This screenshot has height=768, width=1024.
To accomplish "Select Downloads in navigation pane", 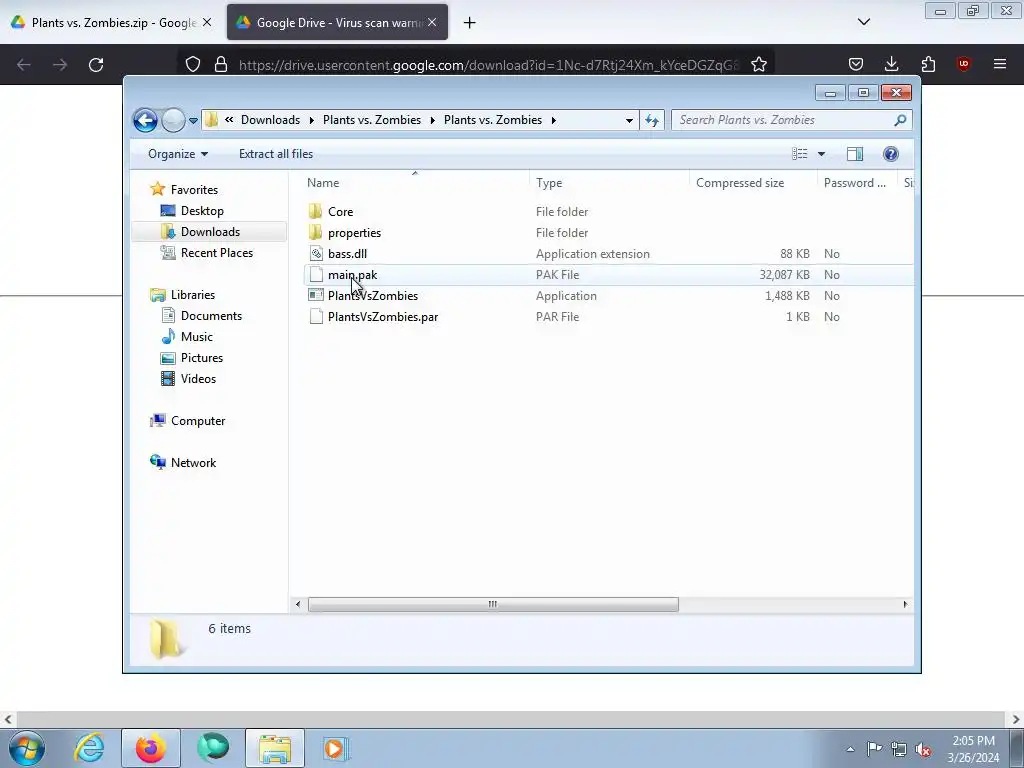I will [x=210, y=232].
